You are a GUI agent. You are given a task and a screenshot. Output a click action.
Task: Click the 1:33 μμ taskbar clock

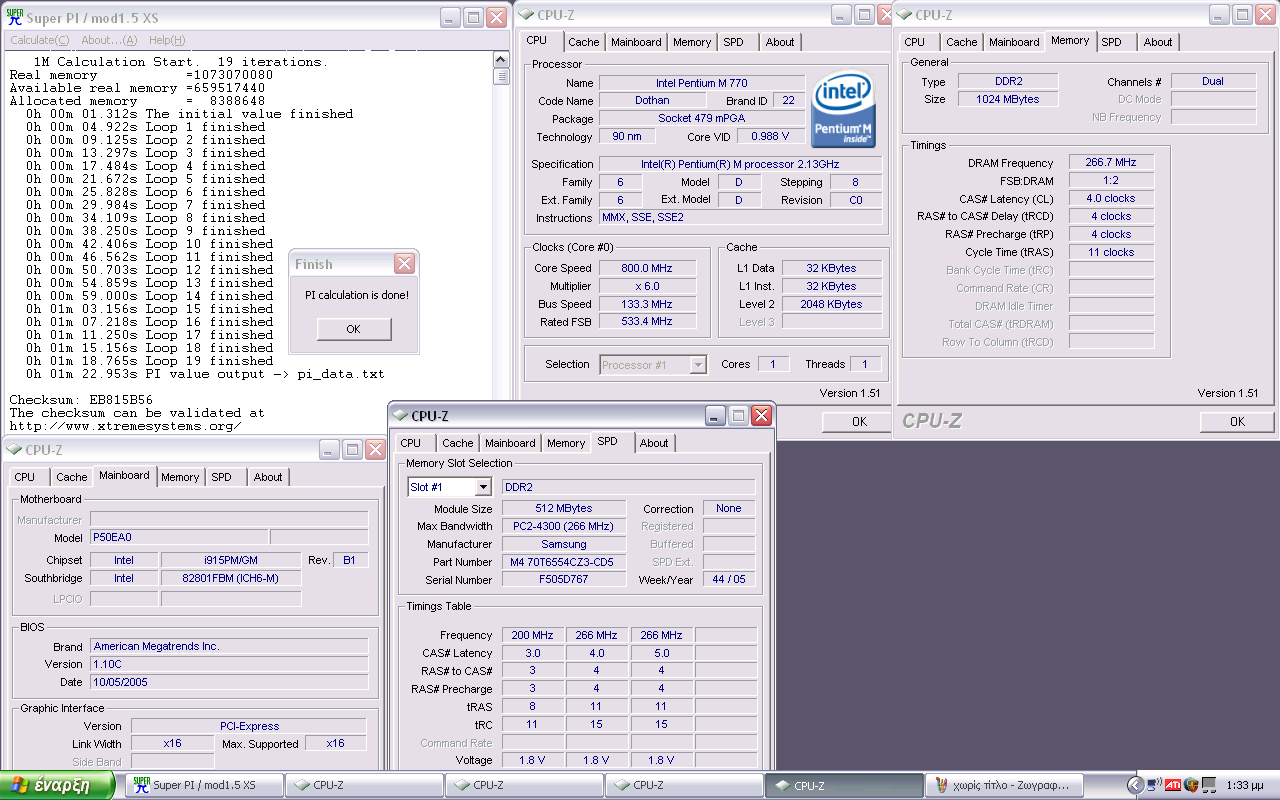(1244, 785)
